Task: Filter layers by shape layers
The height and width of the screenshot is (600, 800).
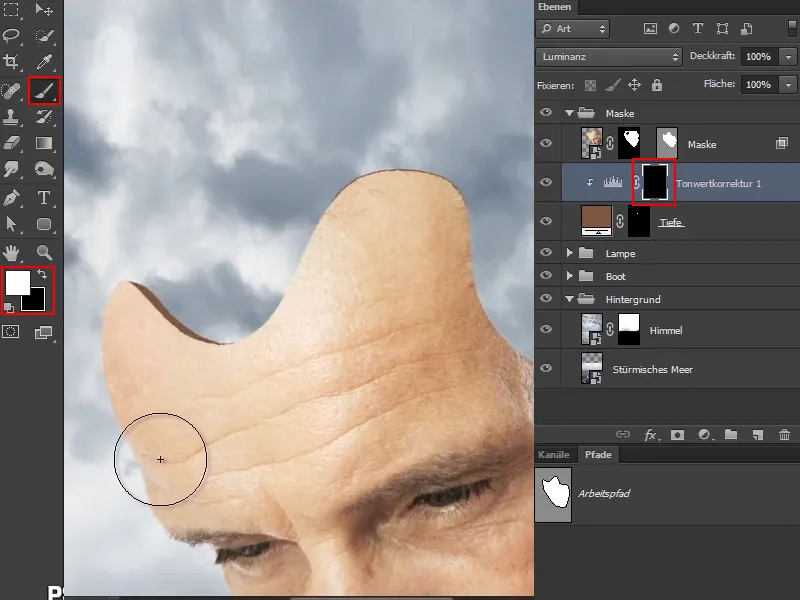Action: click(722, 29)
